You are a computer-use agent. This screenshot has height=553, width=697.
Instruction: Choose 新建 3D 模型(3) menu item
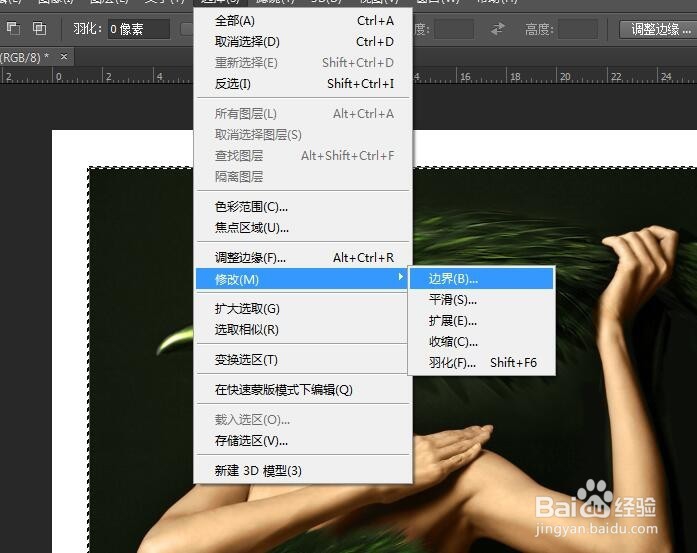304,470
